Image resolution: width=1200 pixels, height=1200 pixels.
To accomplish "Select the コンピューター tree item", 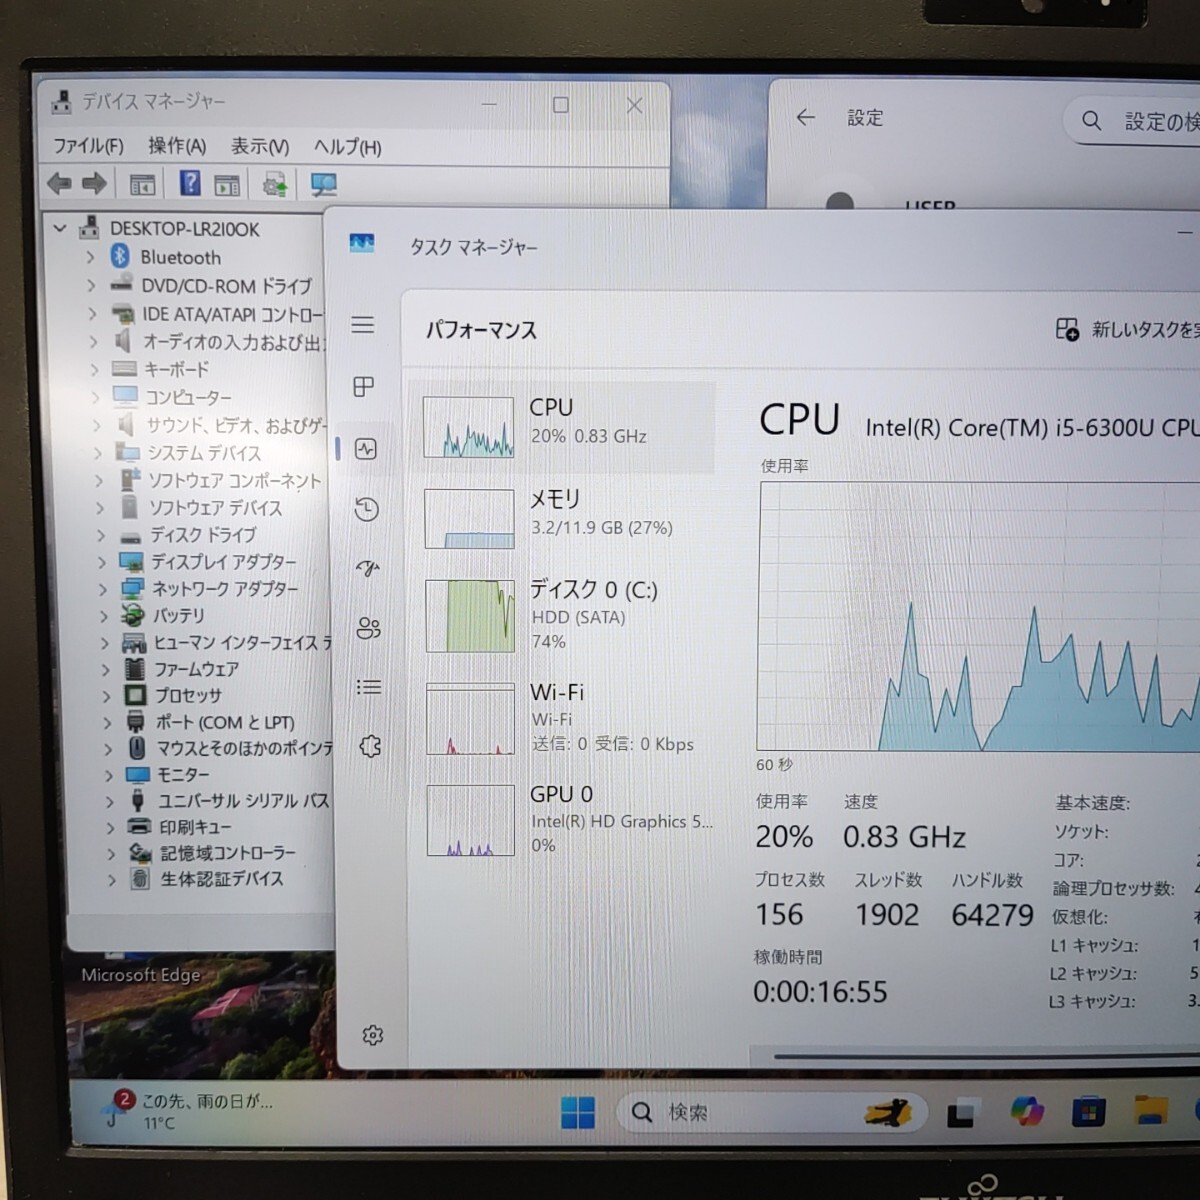I will 188,397.
